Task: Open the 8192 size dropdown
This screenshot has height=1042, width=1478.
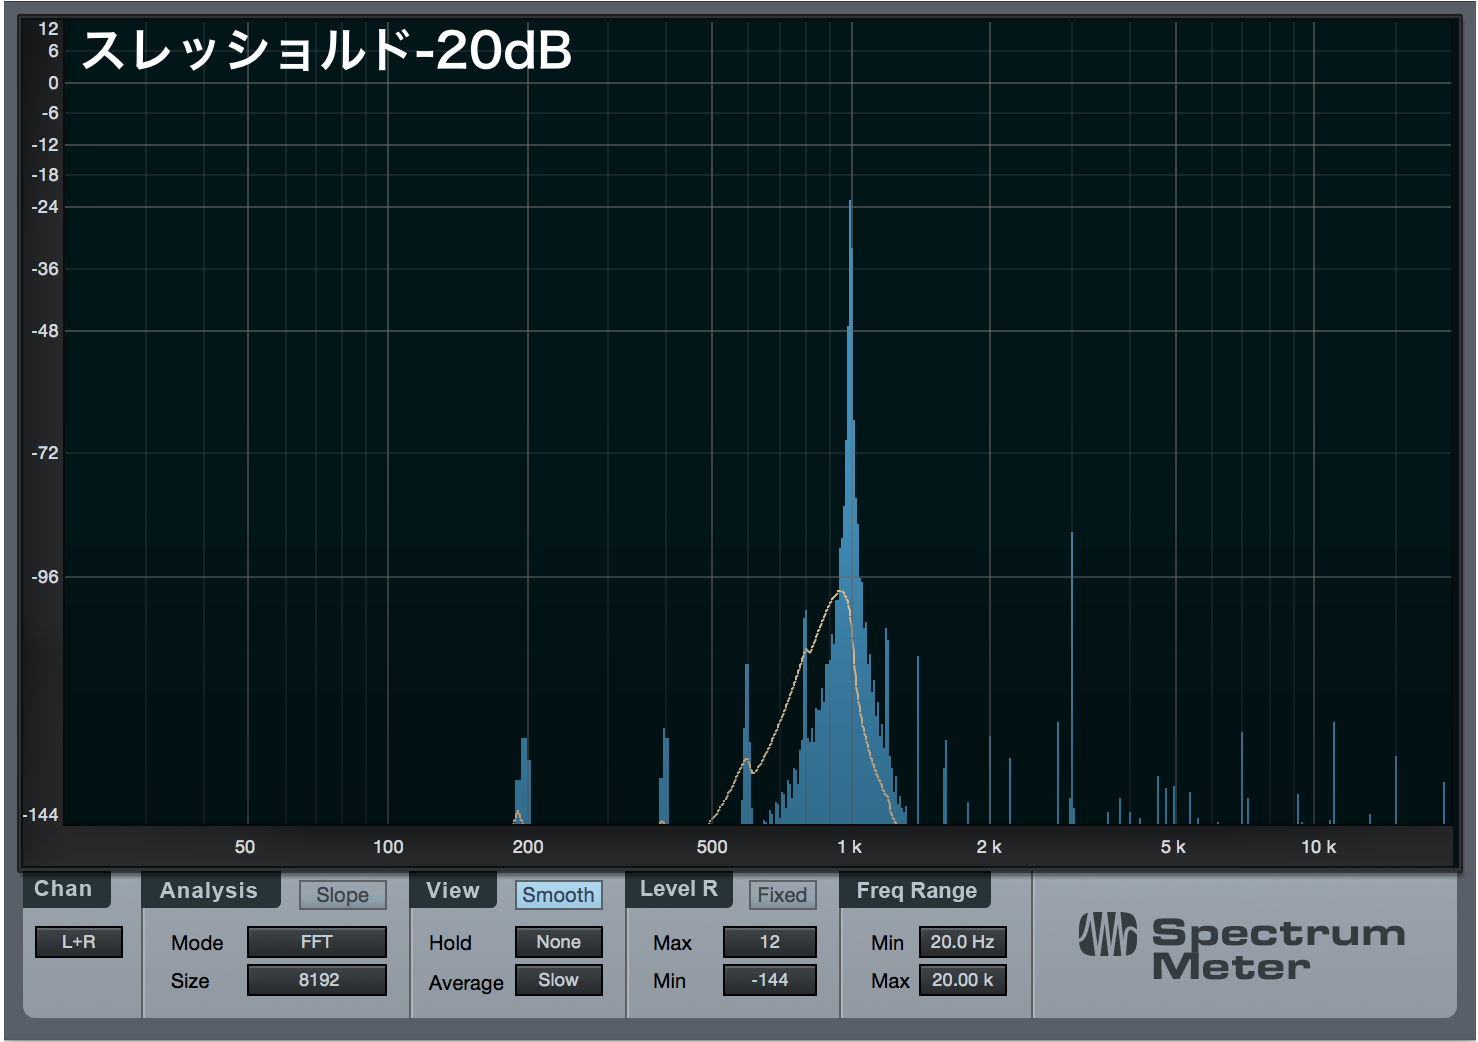Action: pos(317,980)
